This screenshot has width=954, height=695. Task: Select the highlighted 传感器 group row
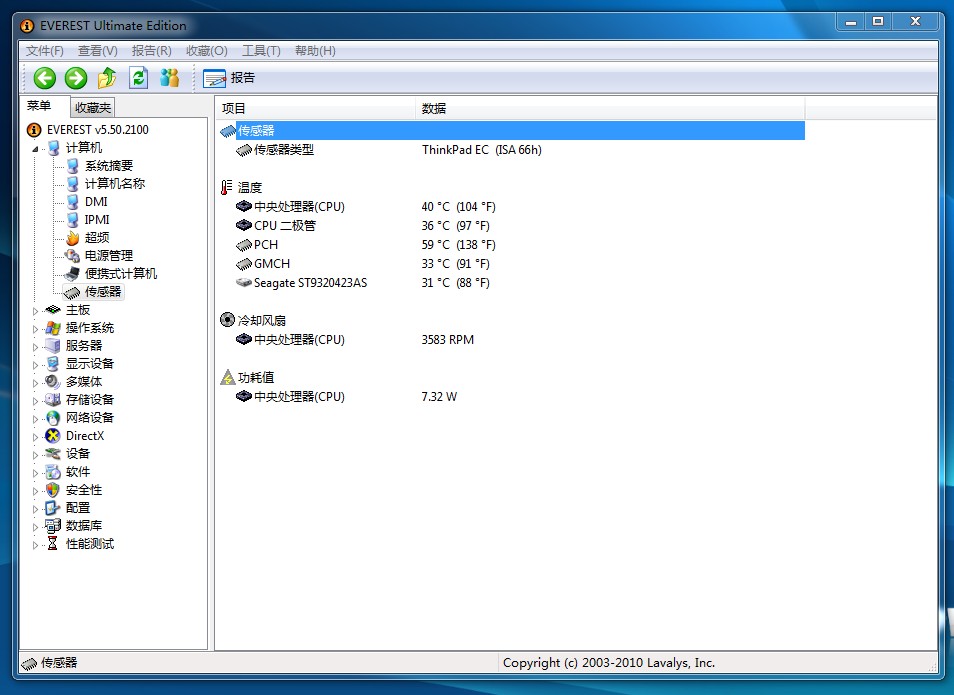512,130
